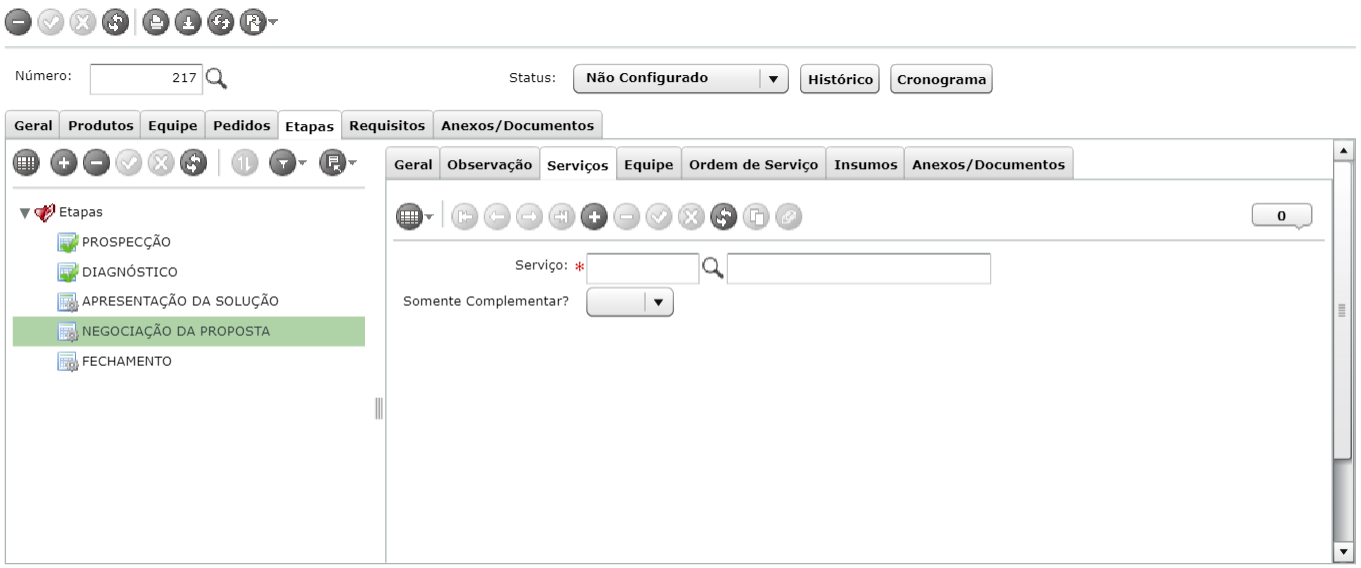Select the FECHAMENTO stage
Image resolution: width=1361 pixels, height=568 pixels.
point(126,361)
